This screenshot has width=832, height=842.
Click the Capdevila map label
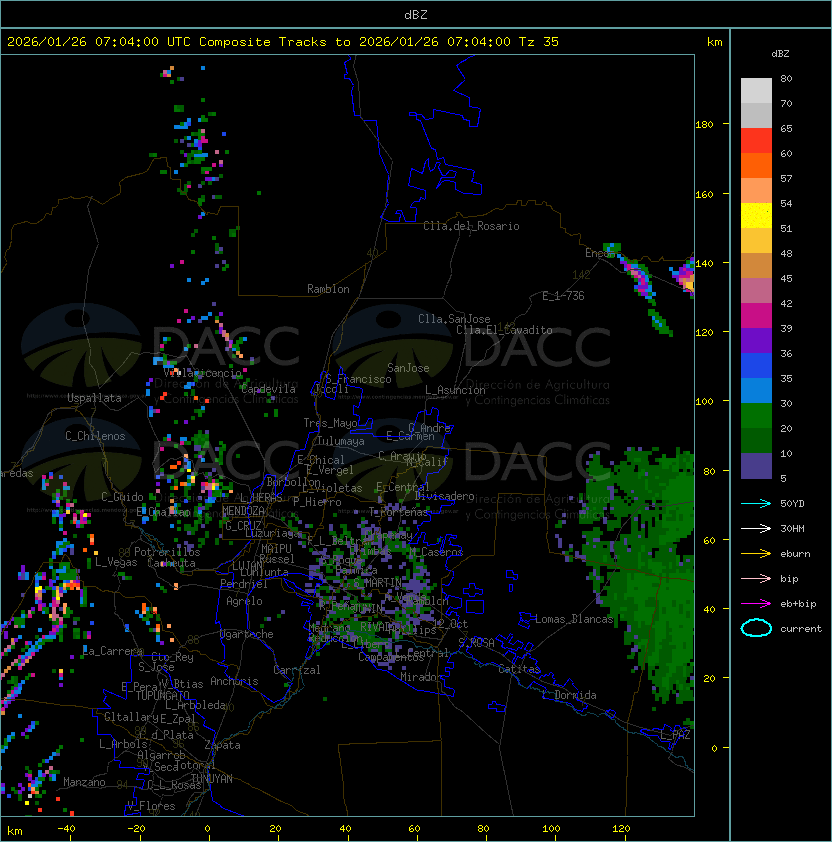[x=268, y=389]
